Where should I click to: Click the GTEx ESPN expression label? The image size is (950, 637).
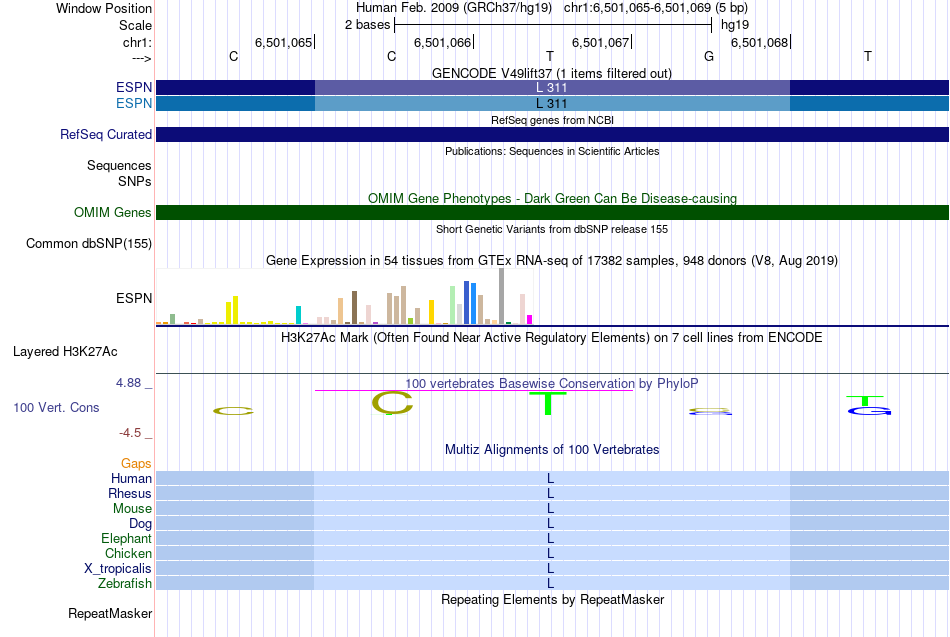(134, 298)
